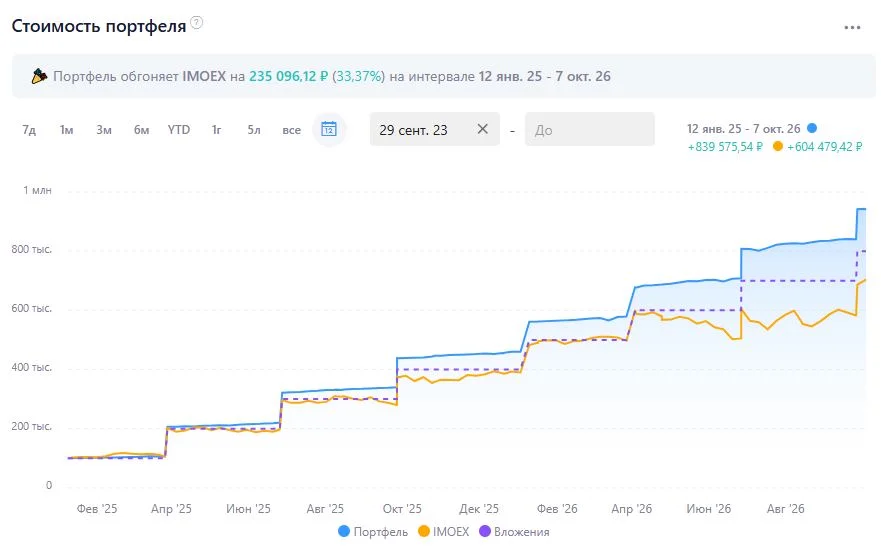Click the 600 тыс. axis label
Image resolution: width=881 pixels, height=554 pixels.
tap(31, 308)
